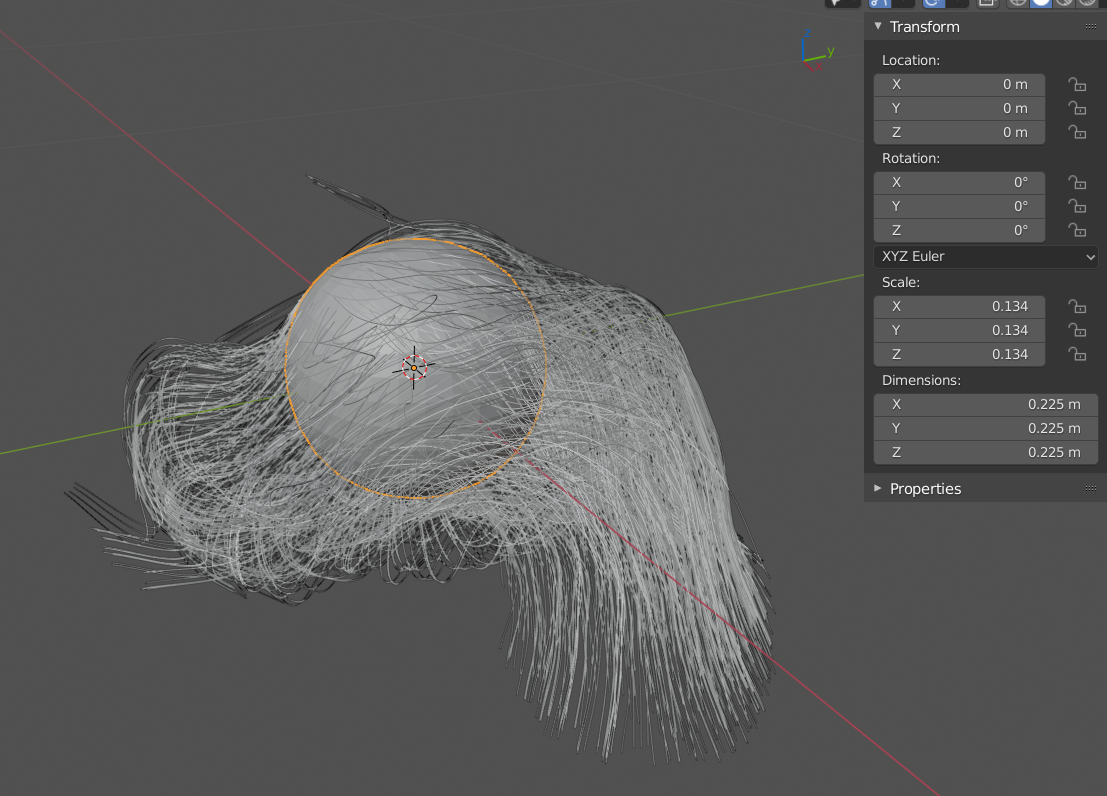
Task: Lock the Scale Z value
Action: click(x=1077, y=354)
